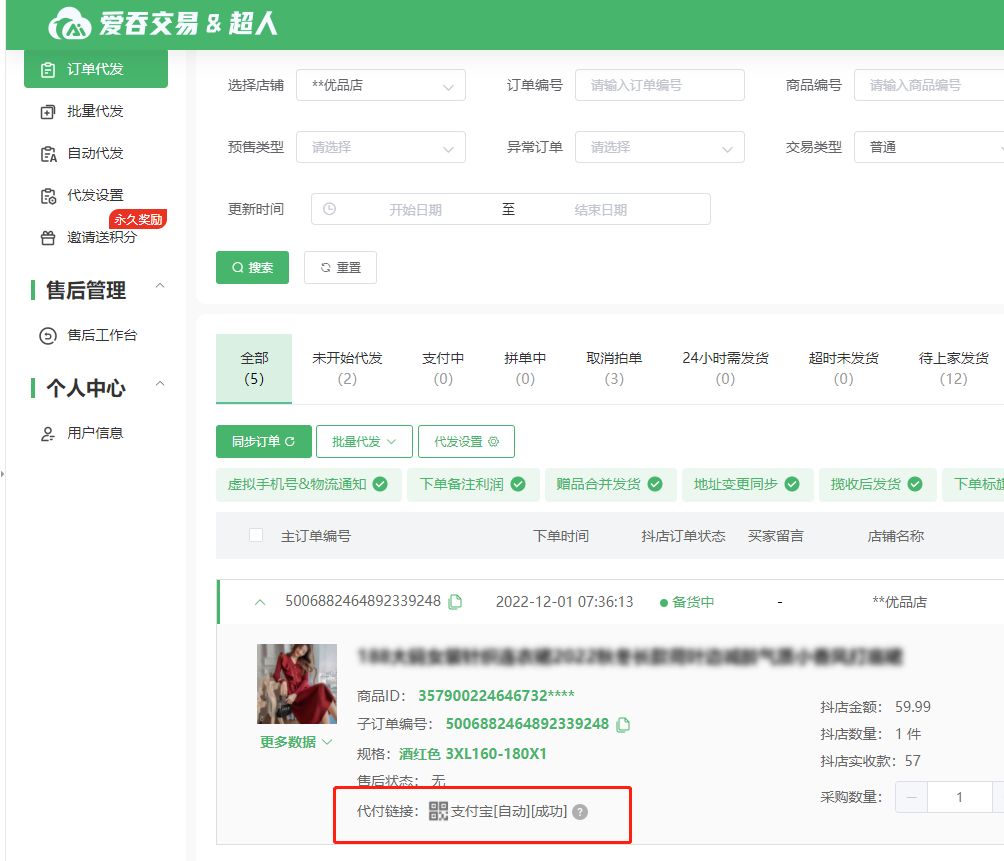Toggle 虚拟手机号&物流通知 option
This screenshot has width=1004, height=861.
point(308,485)
